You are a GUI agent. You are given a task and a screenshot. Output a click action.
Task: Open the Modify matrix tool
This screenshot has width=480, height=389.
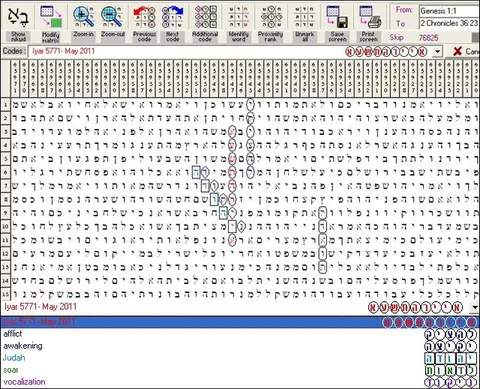pos(51,17)
